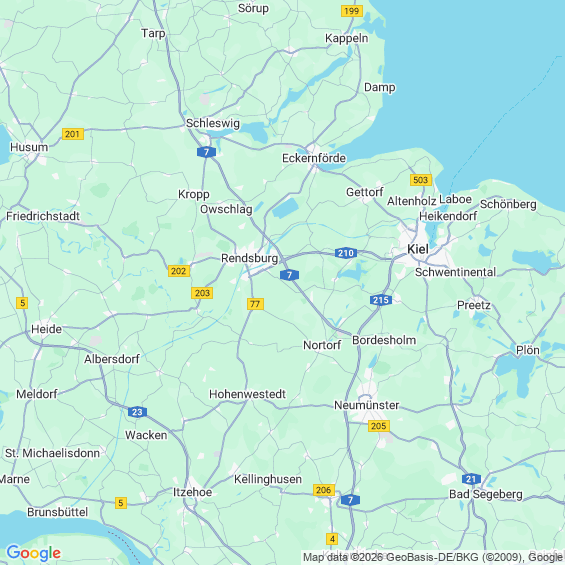Viewport: 565px width, 565px height.
Task: Click the 210 highway shield west of Kiel
Action: [x=346, y=253]
